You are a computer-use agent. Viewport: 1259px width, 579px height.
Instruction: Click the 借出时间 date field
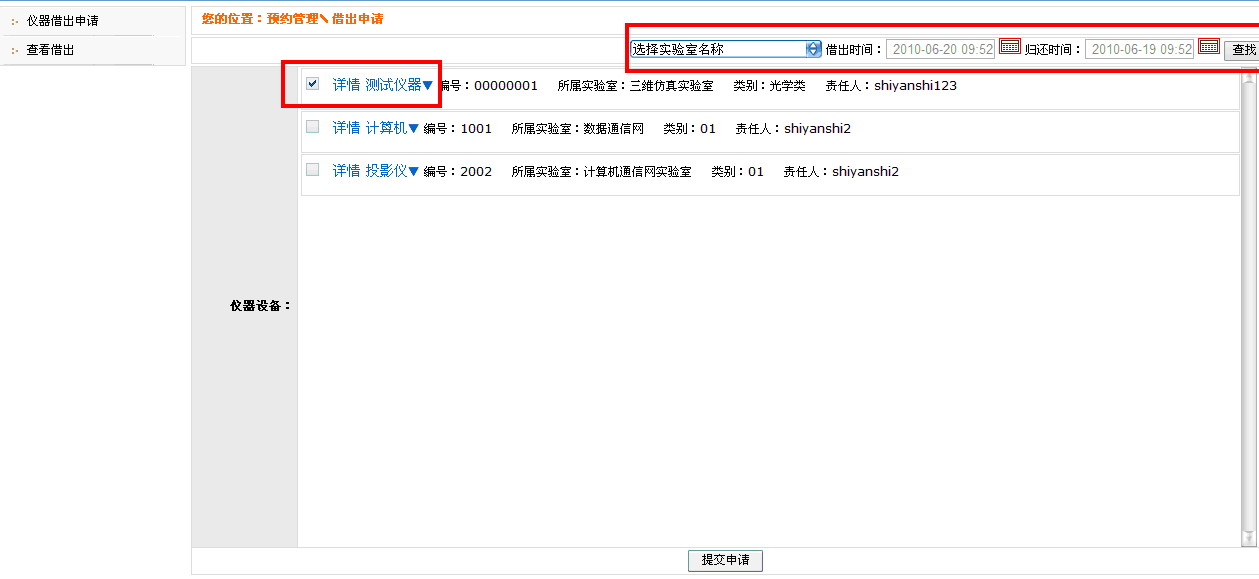tap(940, 49)
